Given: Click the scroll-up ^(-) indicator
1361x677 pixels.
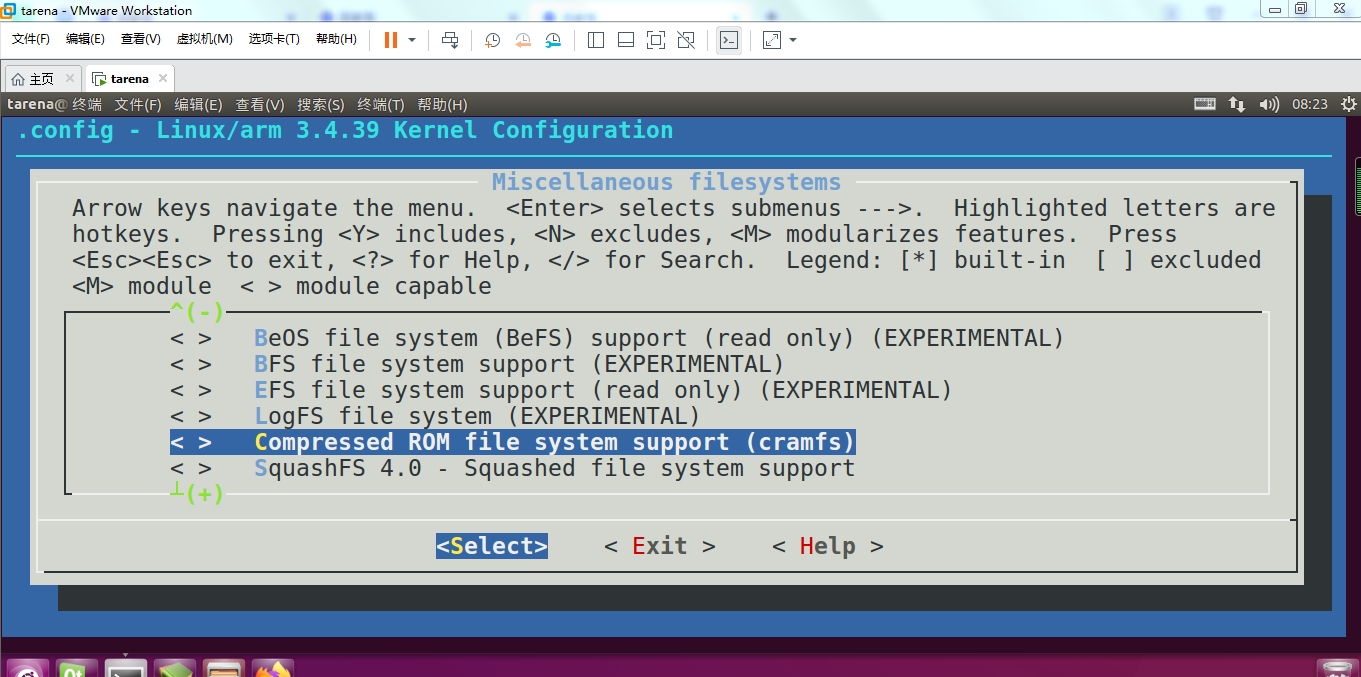Looking at the screenshot, I should tap(197, 311).
